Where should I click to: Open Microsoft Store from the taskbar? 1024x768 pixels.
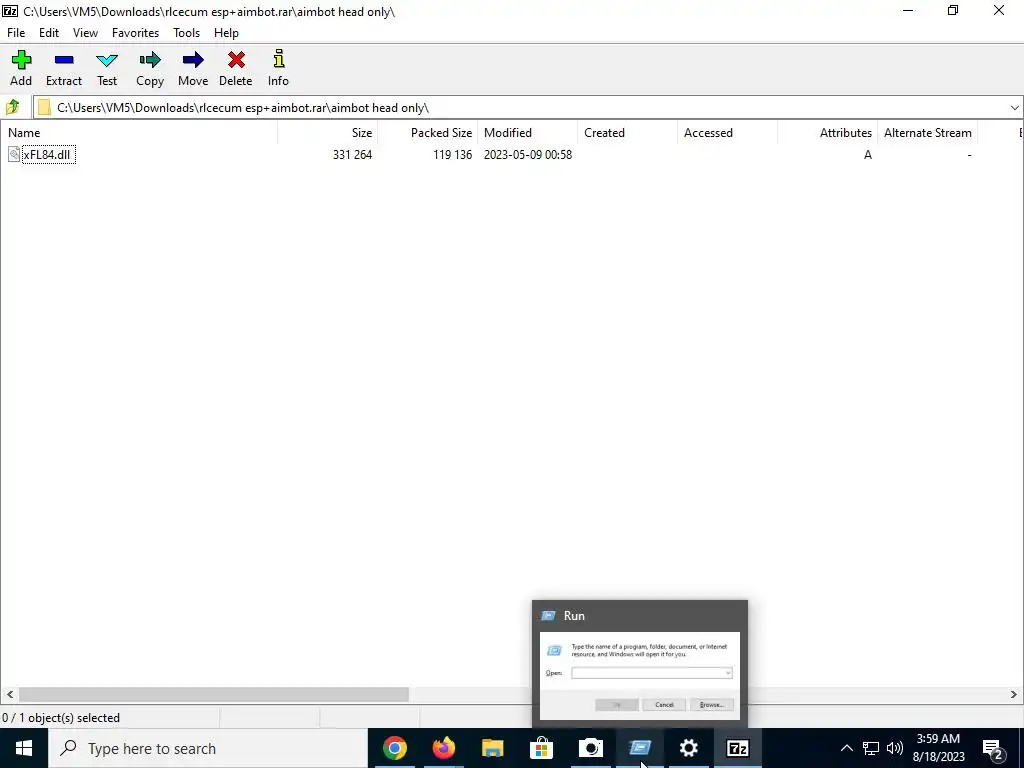click(x=541, y=748)
